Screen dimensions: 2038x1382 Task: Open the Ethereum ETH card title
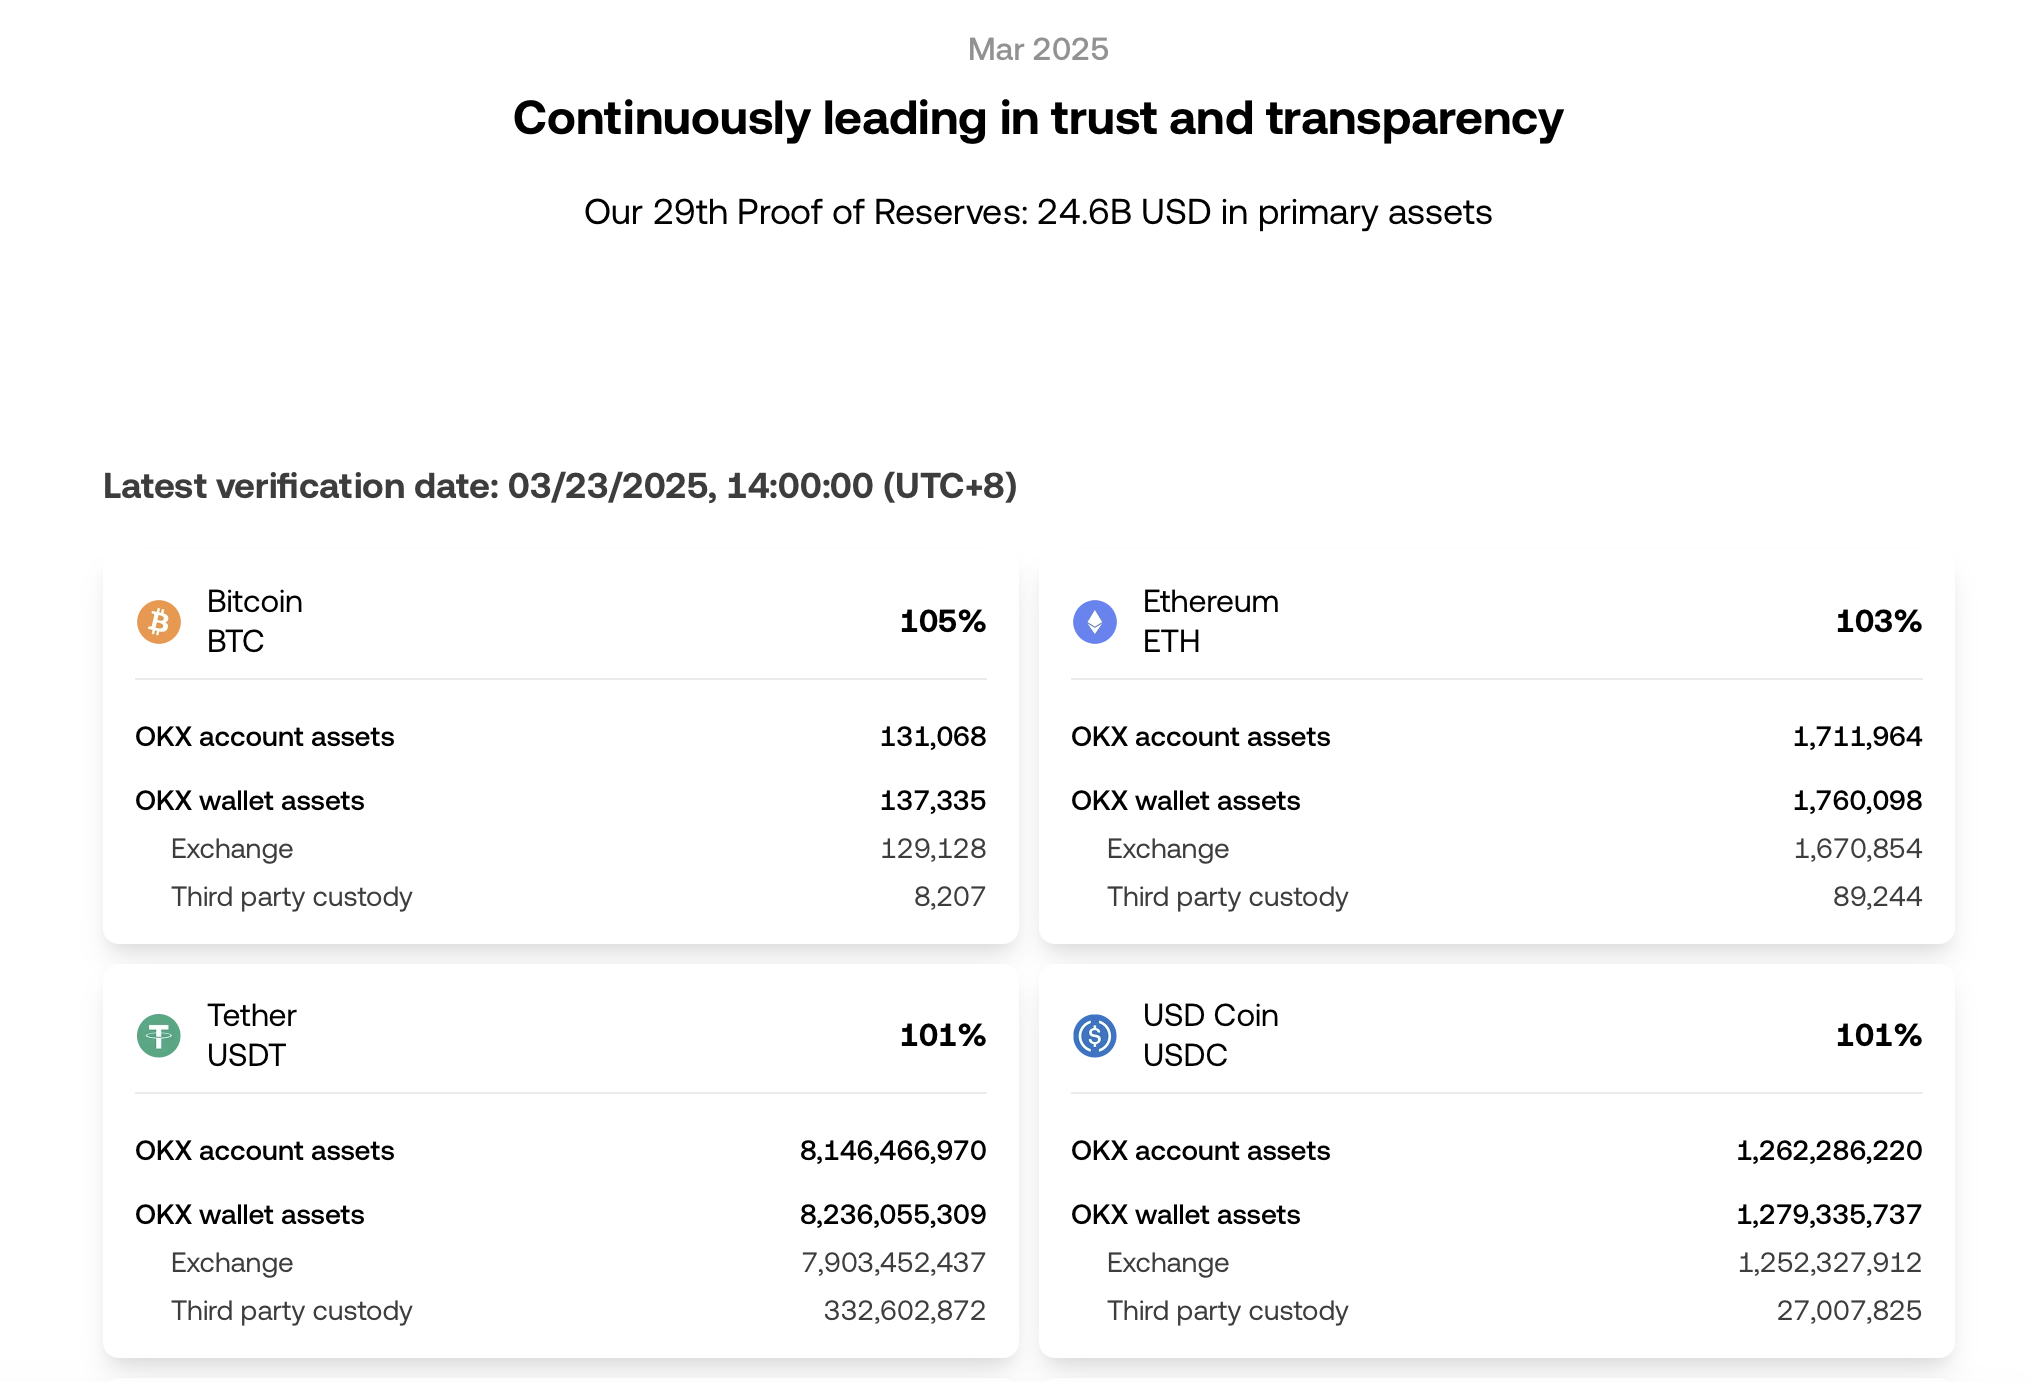(1210, 621)
